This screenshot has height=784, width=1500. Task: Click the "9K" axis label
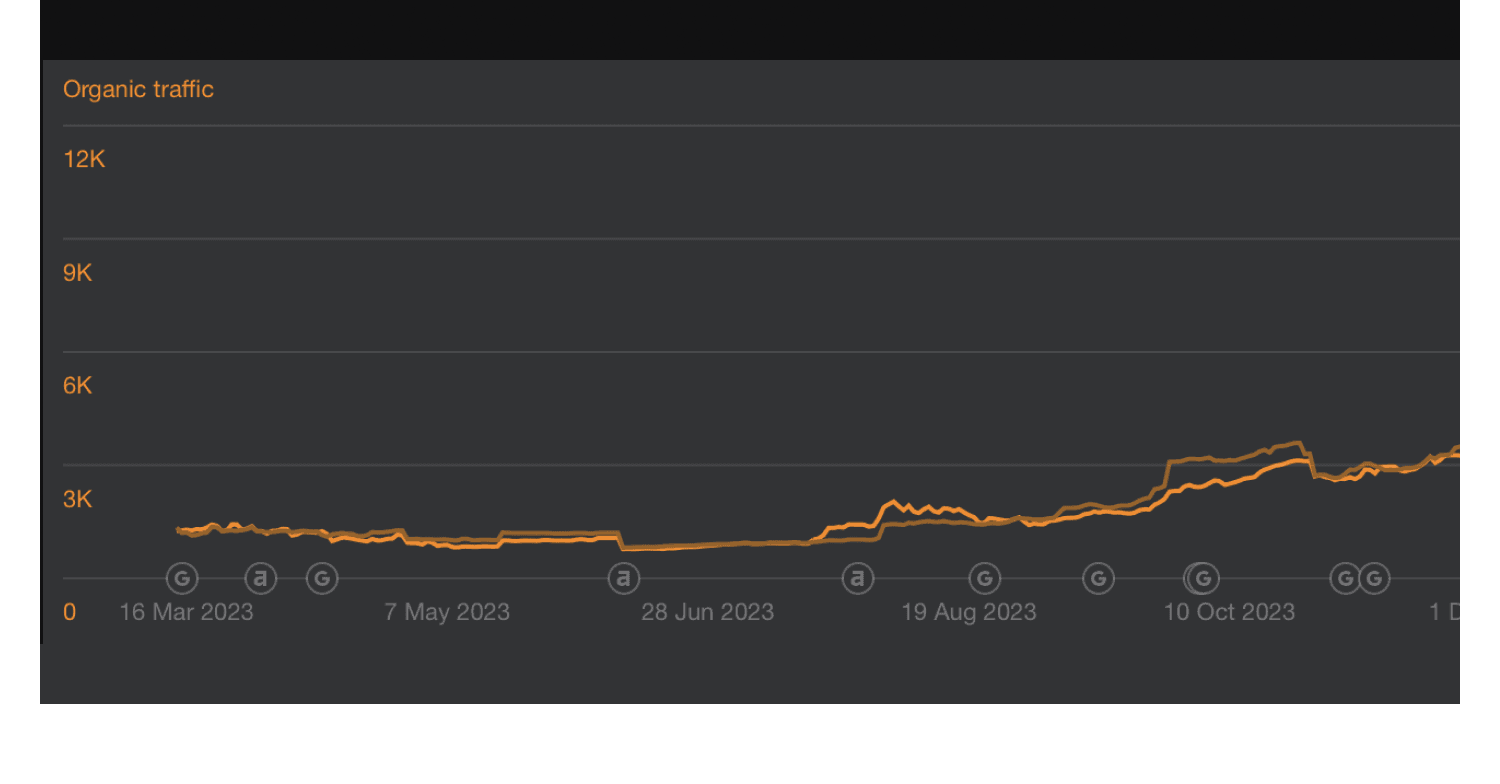pos(78,272)
